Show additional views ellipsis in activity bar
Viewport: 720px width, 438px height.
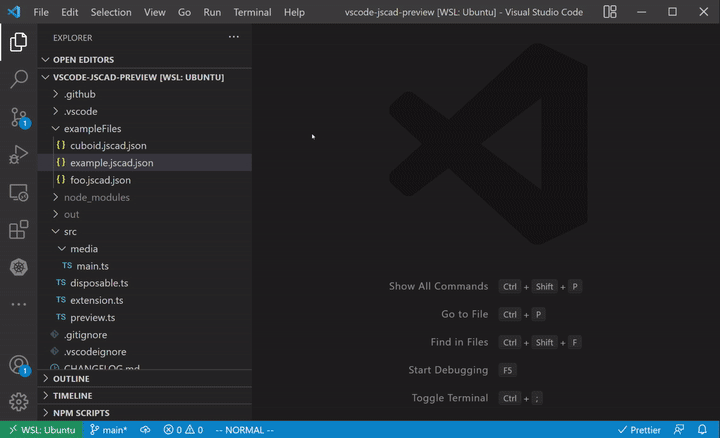pyautogui.click(x=18, y=304)
